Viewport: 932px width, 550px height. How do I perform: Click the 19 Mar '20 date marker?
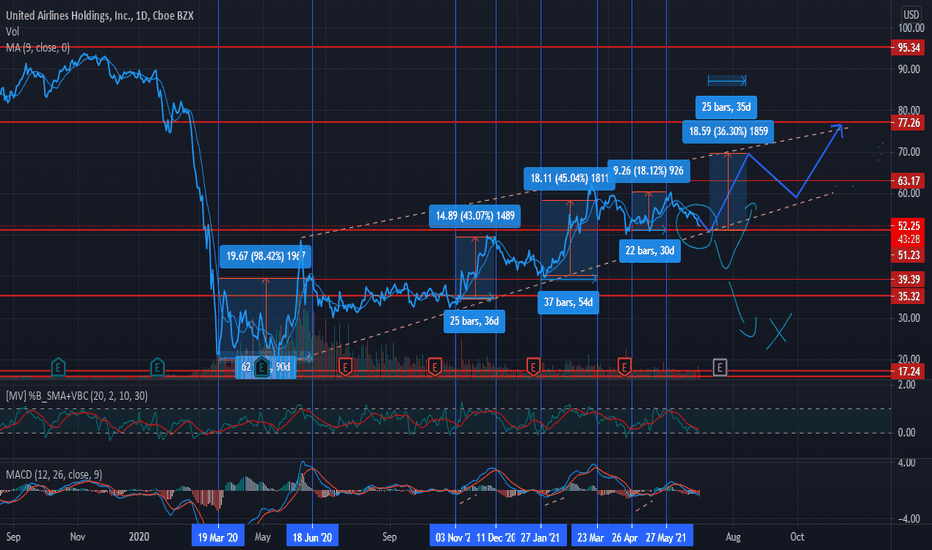[218, 537]
